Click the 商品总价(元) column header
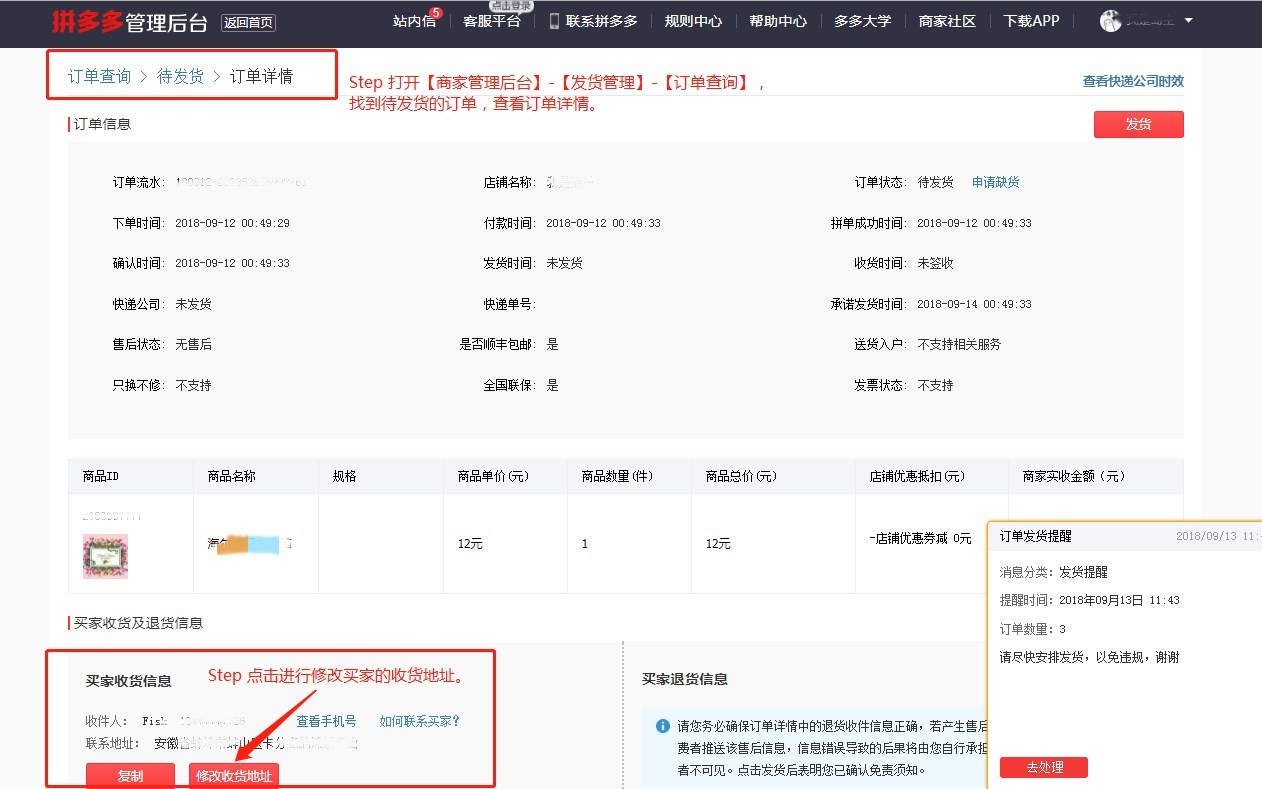Screen dimensions: 1262x789 coord(742,477)
